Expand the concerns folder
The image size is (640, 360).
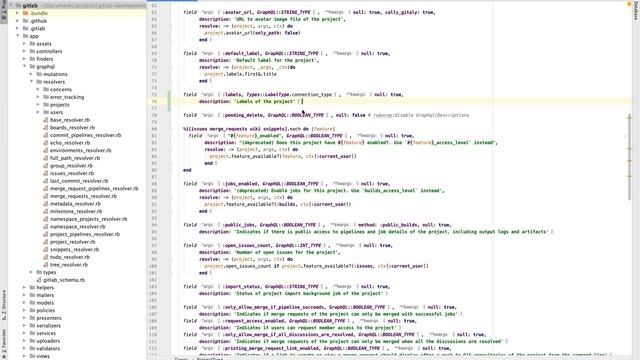pyautogui.click(x=38, y=89)
